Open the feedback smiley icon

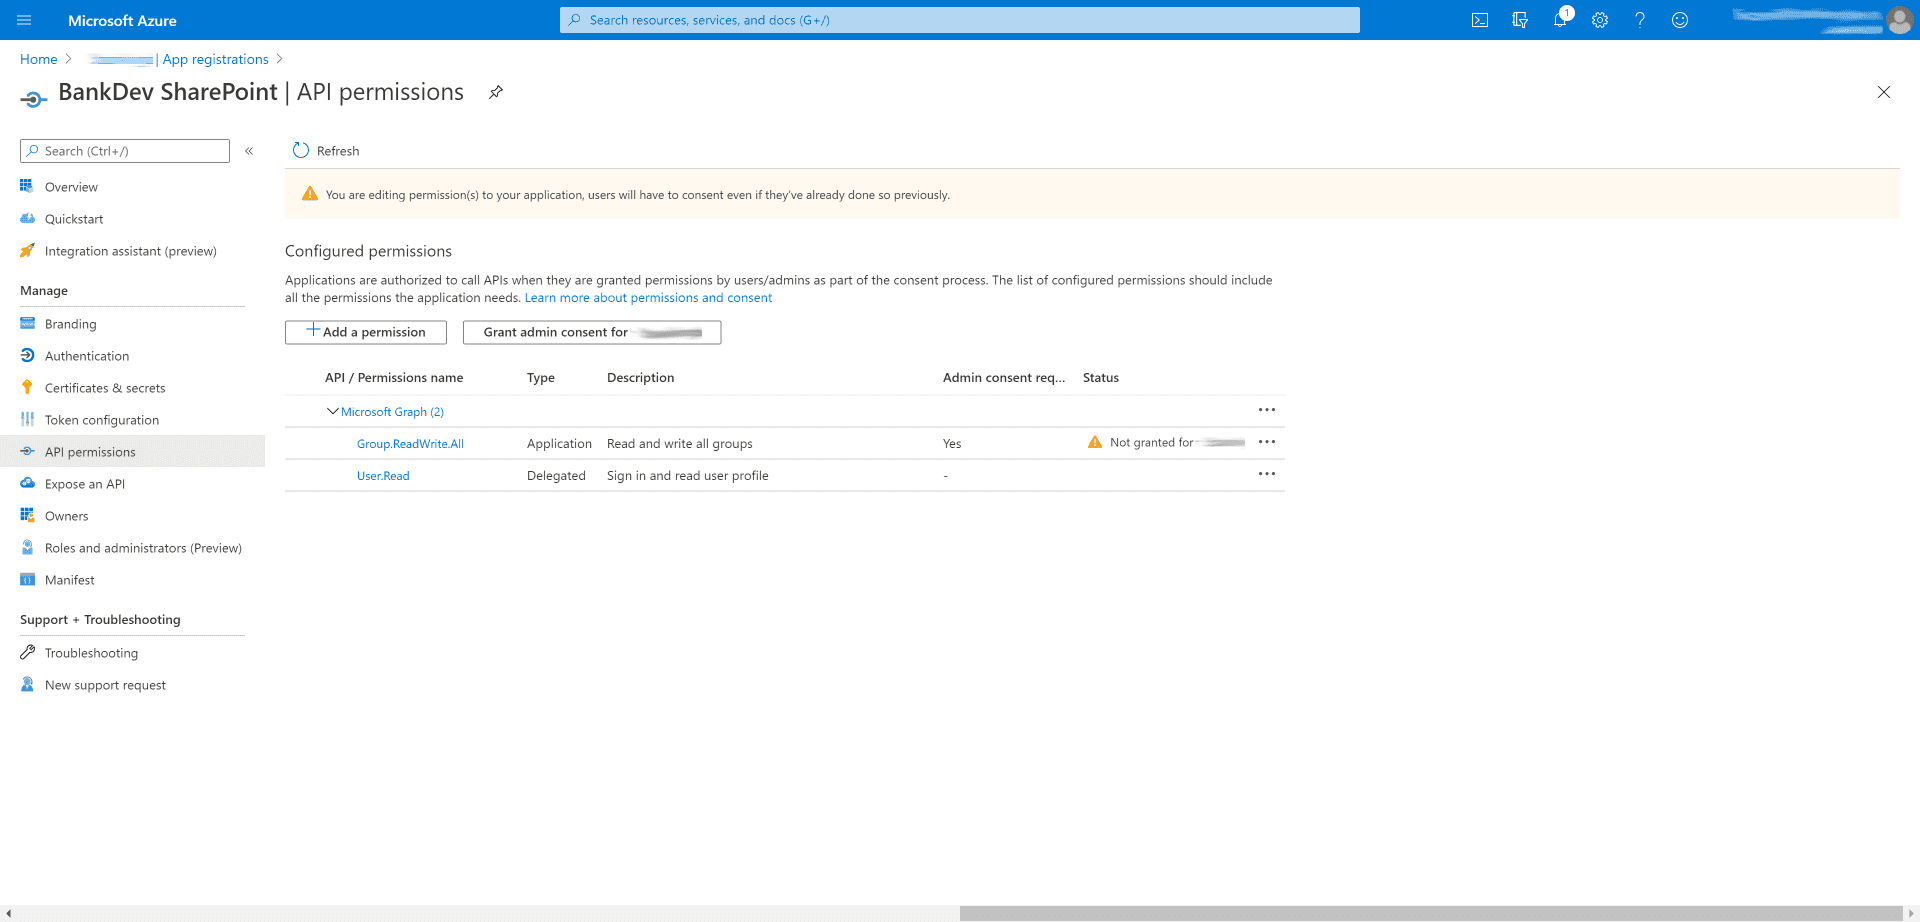point(1680,20)
